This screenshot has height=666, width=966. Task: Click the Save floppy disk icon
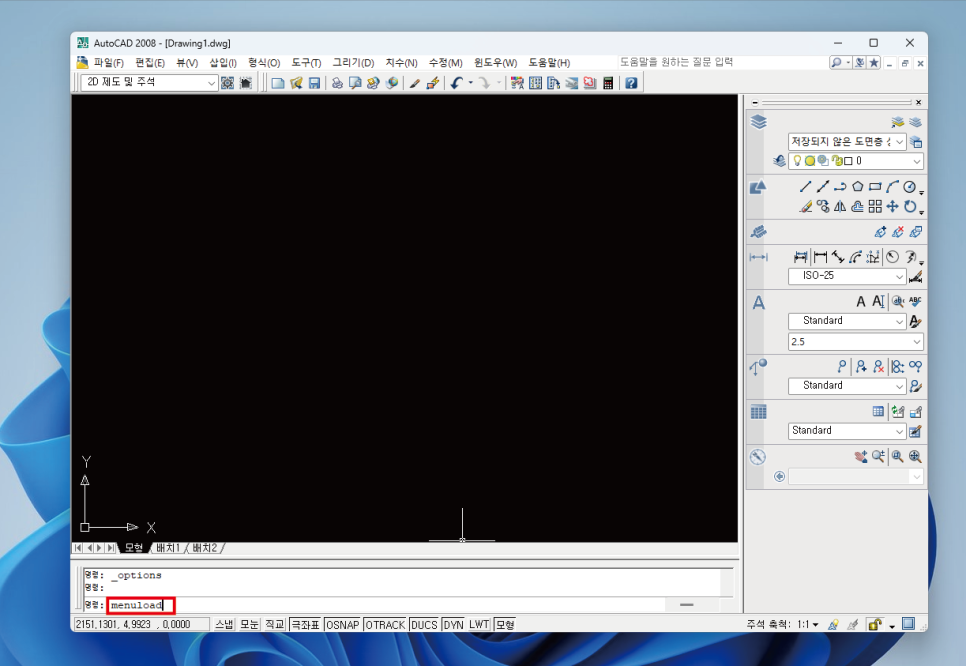pos(314,83)
